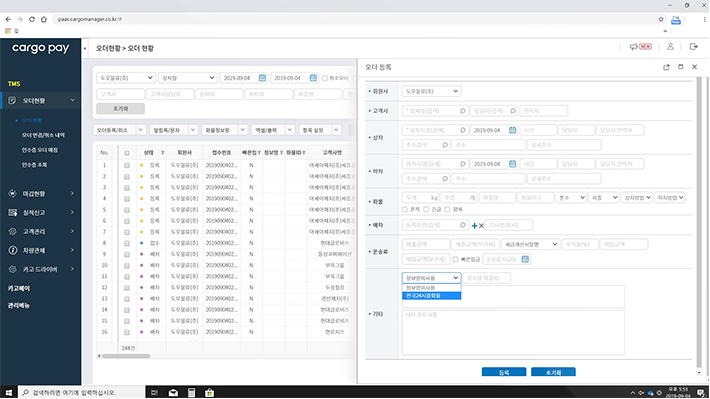Viewport: 710px width, 399px height.
Task: Click the 화물ID column filter icon
Action: [x=304, y=153]
